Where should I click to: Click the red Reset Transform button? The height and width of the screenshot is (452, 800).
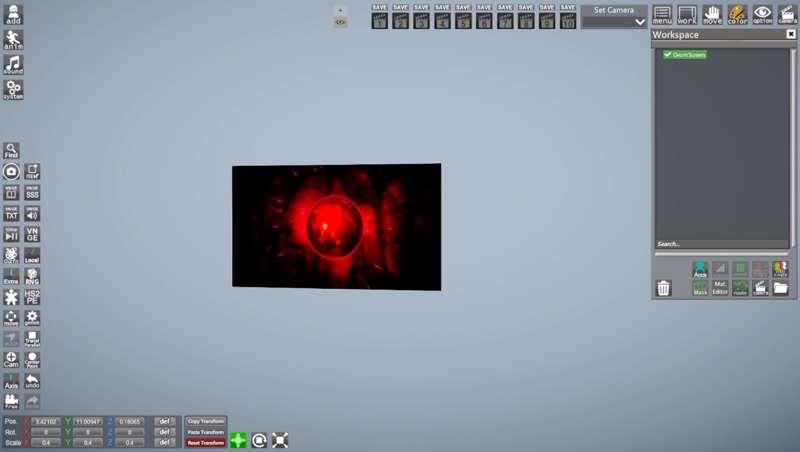[x=205, y=442]
